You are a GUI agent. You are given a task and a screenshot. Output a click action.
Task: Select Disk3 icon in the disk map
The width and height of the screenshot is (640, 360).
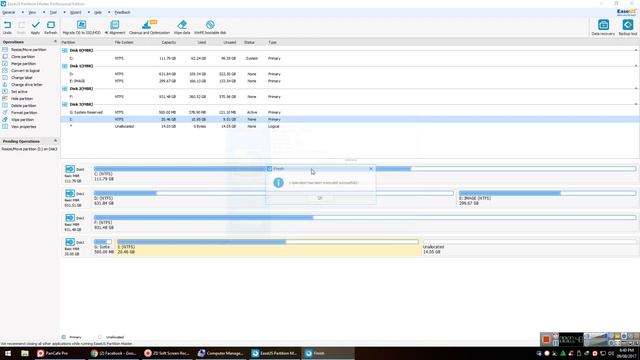pyautogui.click(x=70, y=242)
